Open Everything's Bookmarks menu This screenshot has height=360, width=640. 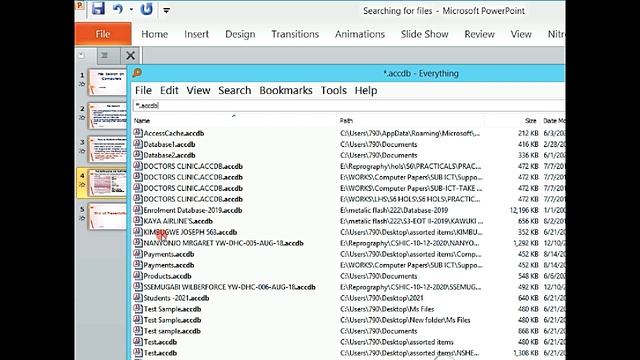coord(286,90)
